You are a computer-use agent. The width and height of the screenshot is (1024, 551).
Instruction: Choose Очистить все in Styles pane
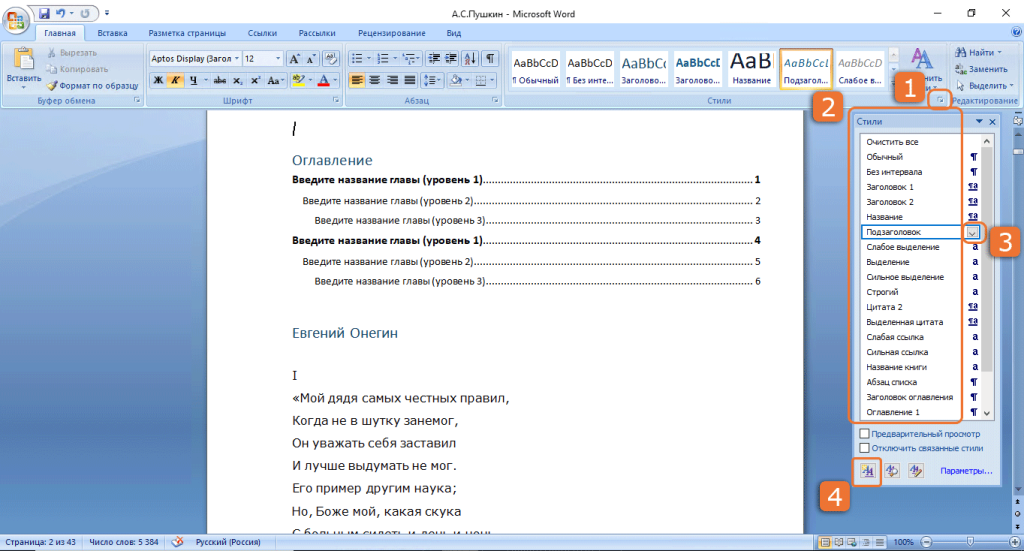tap(920, 142)
